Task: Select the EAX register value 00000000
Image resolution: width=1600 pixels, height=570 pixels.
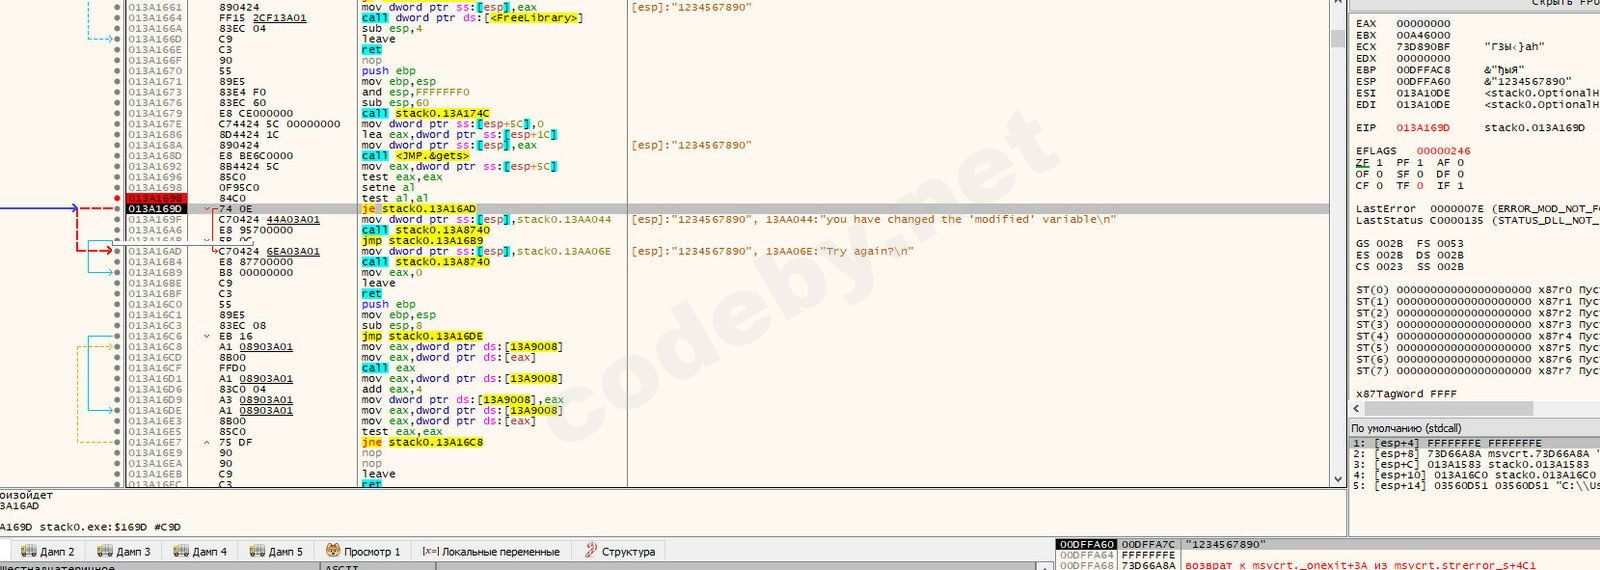Action: pyautogui.click(x=1423, y=24)
